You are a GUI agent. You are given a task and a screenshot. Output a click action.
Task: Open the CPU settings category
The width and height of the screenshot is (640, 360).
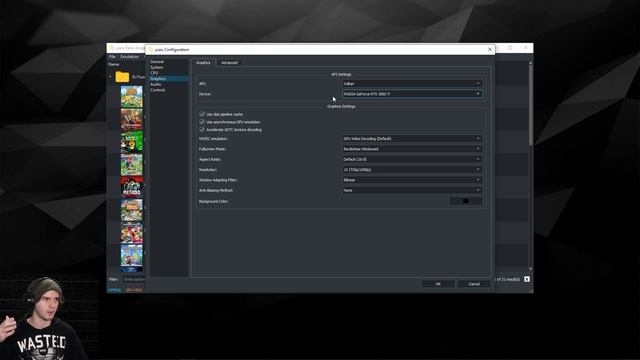154,73
